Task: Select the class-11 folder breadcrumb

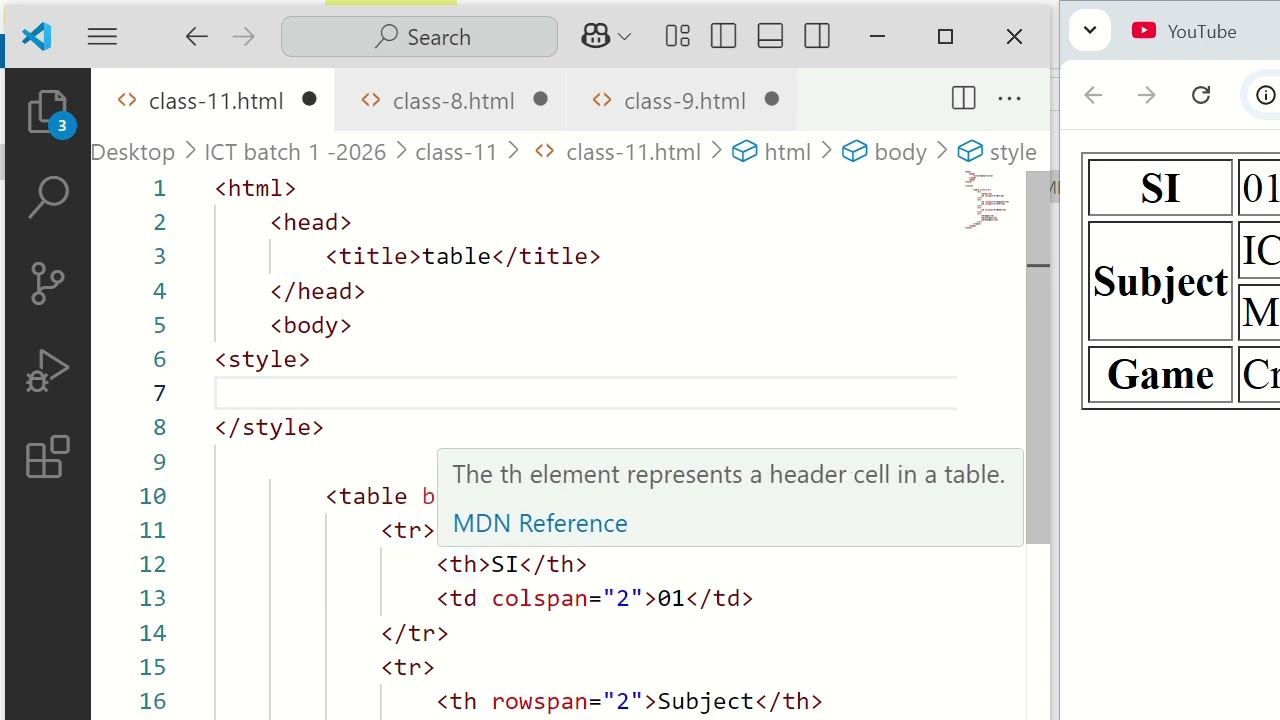Action: 456,152
